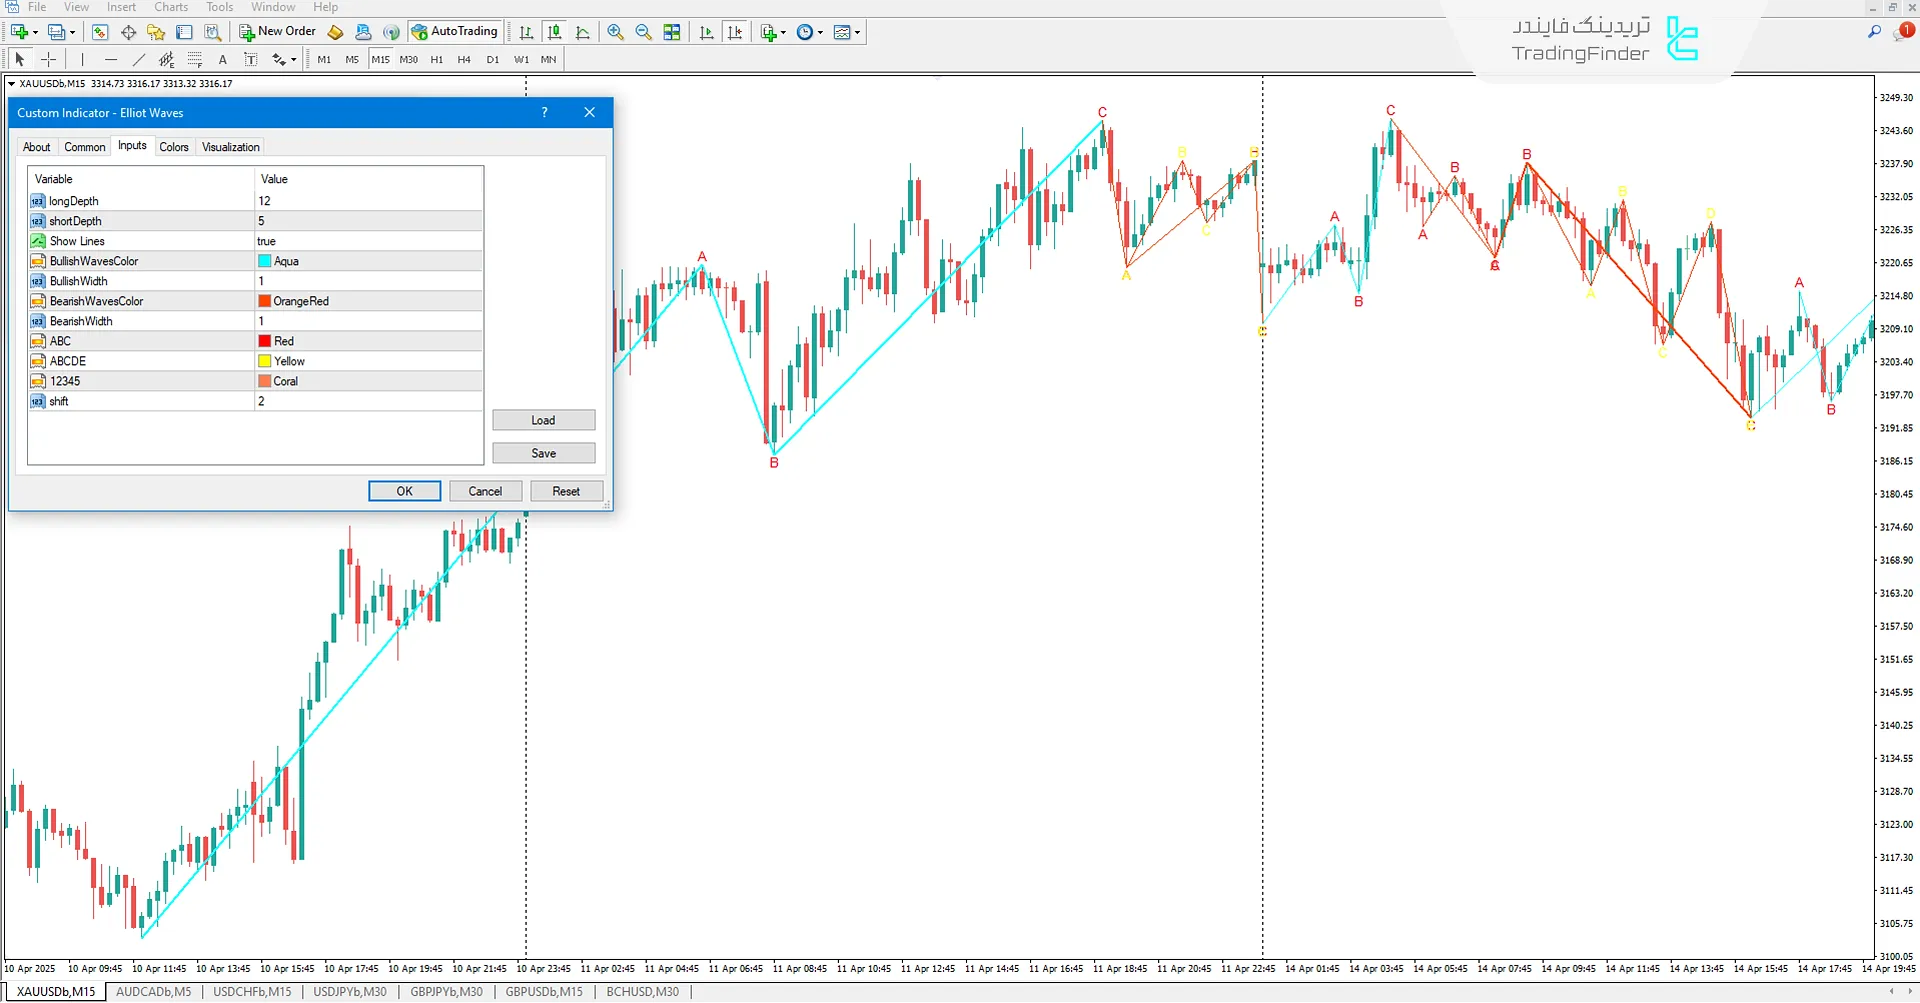
Task: Open the Periods dropdown arrow
Action: pos(819,31)
